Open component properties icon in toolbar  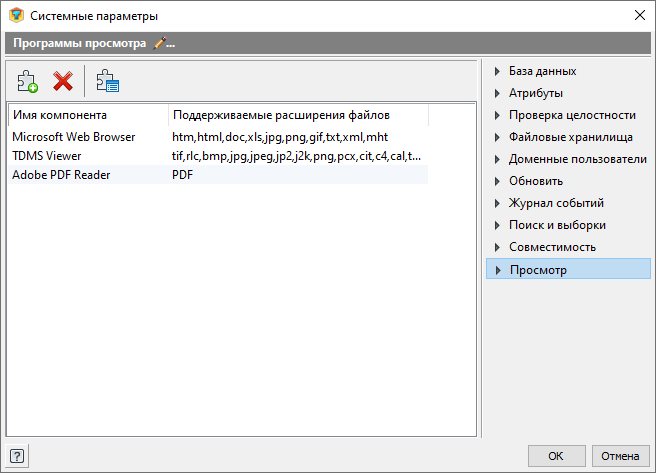coord(108,81)
